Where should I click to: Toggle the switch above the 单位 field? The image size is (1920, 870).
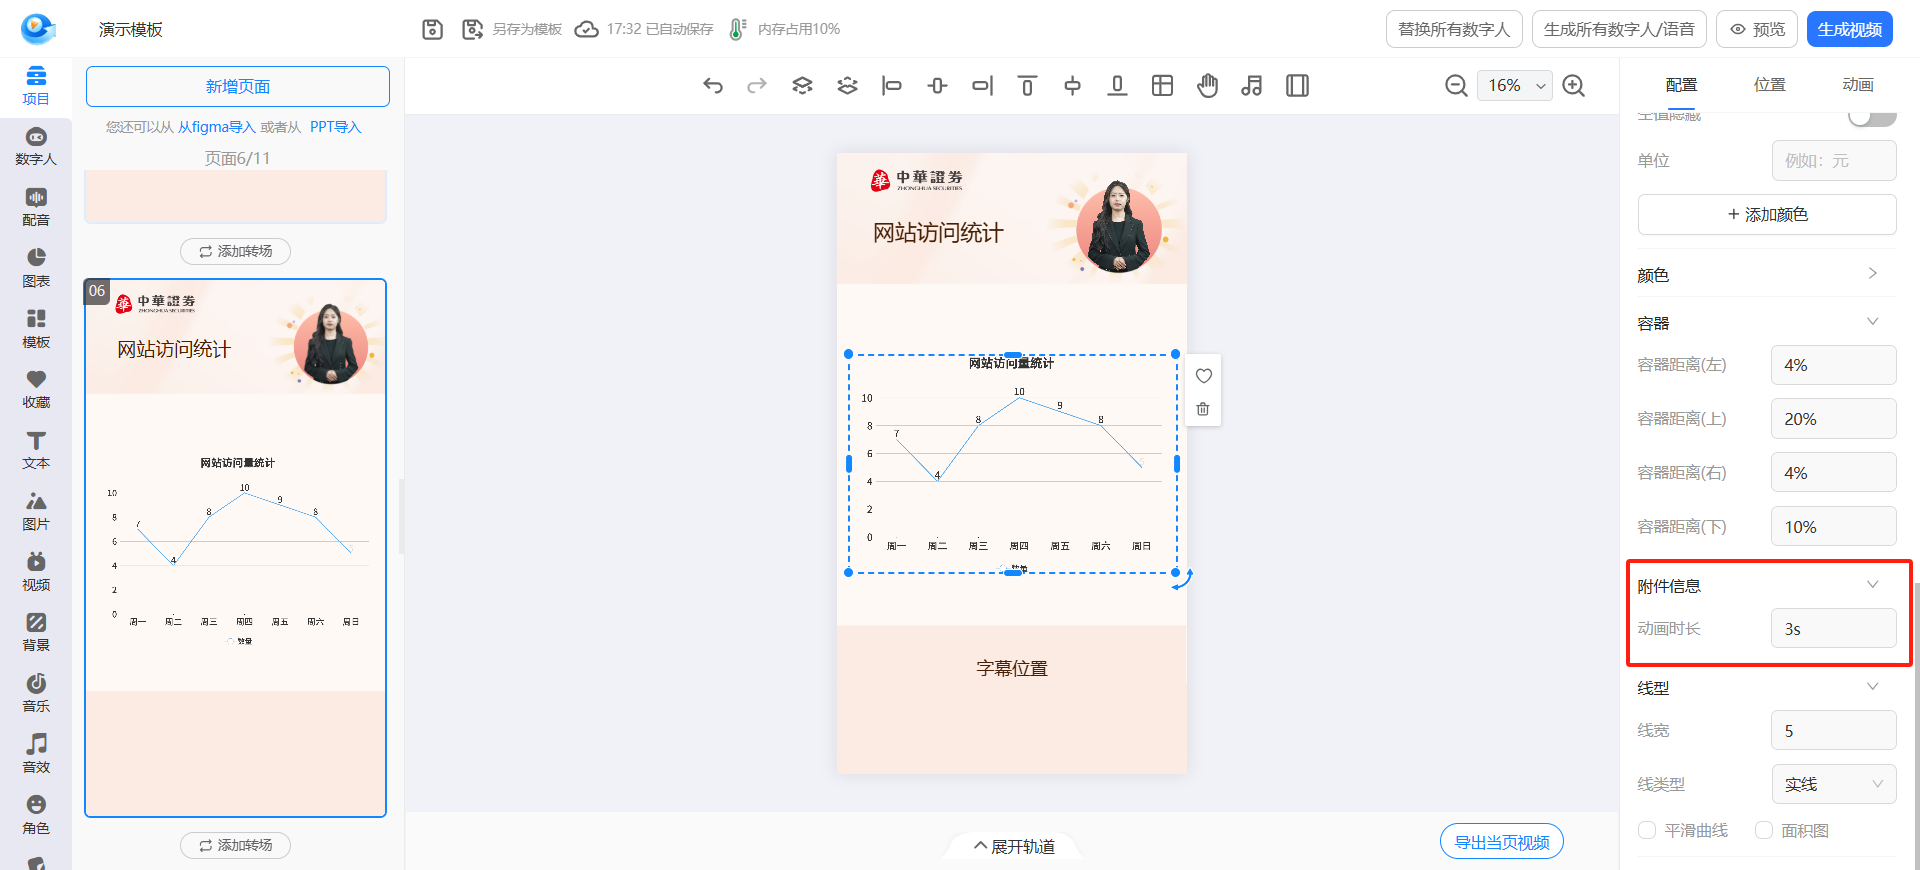pyautogui.click(x=1871, y=117)
